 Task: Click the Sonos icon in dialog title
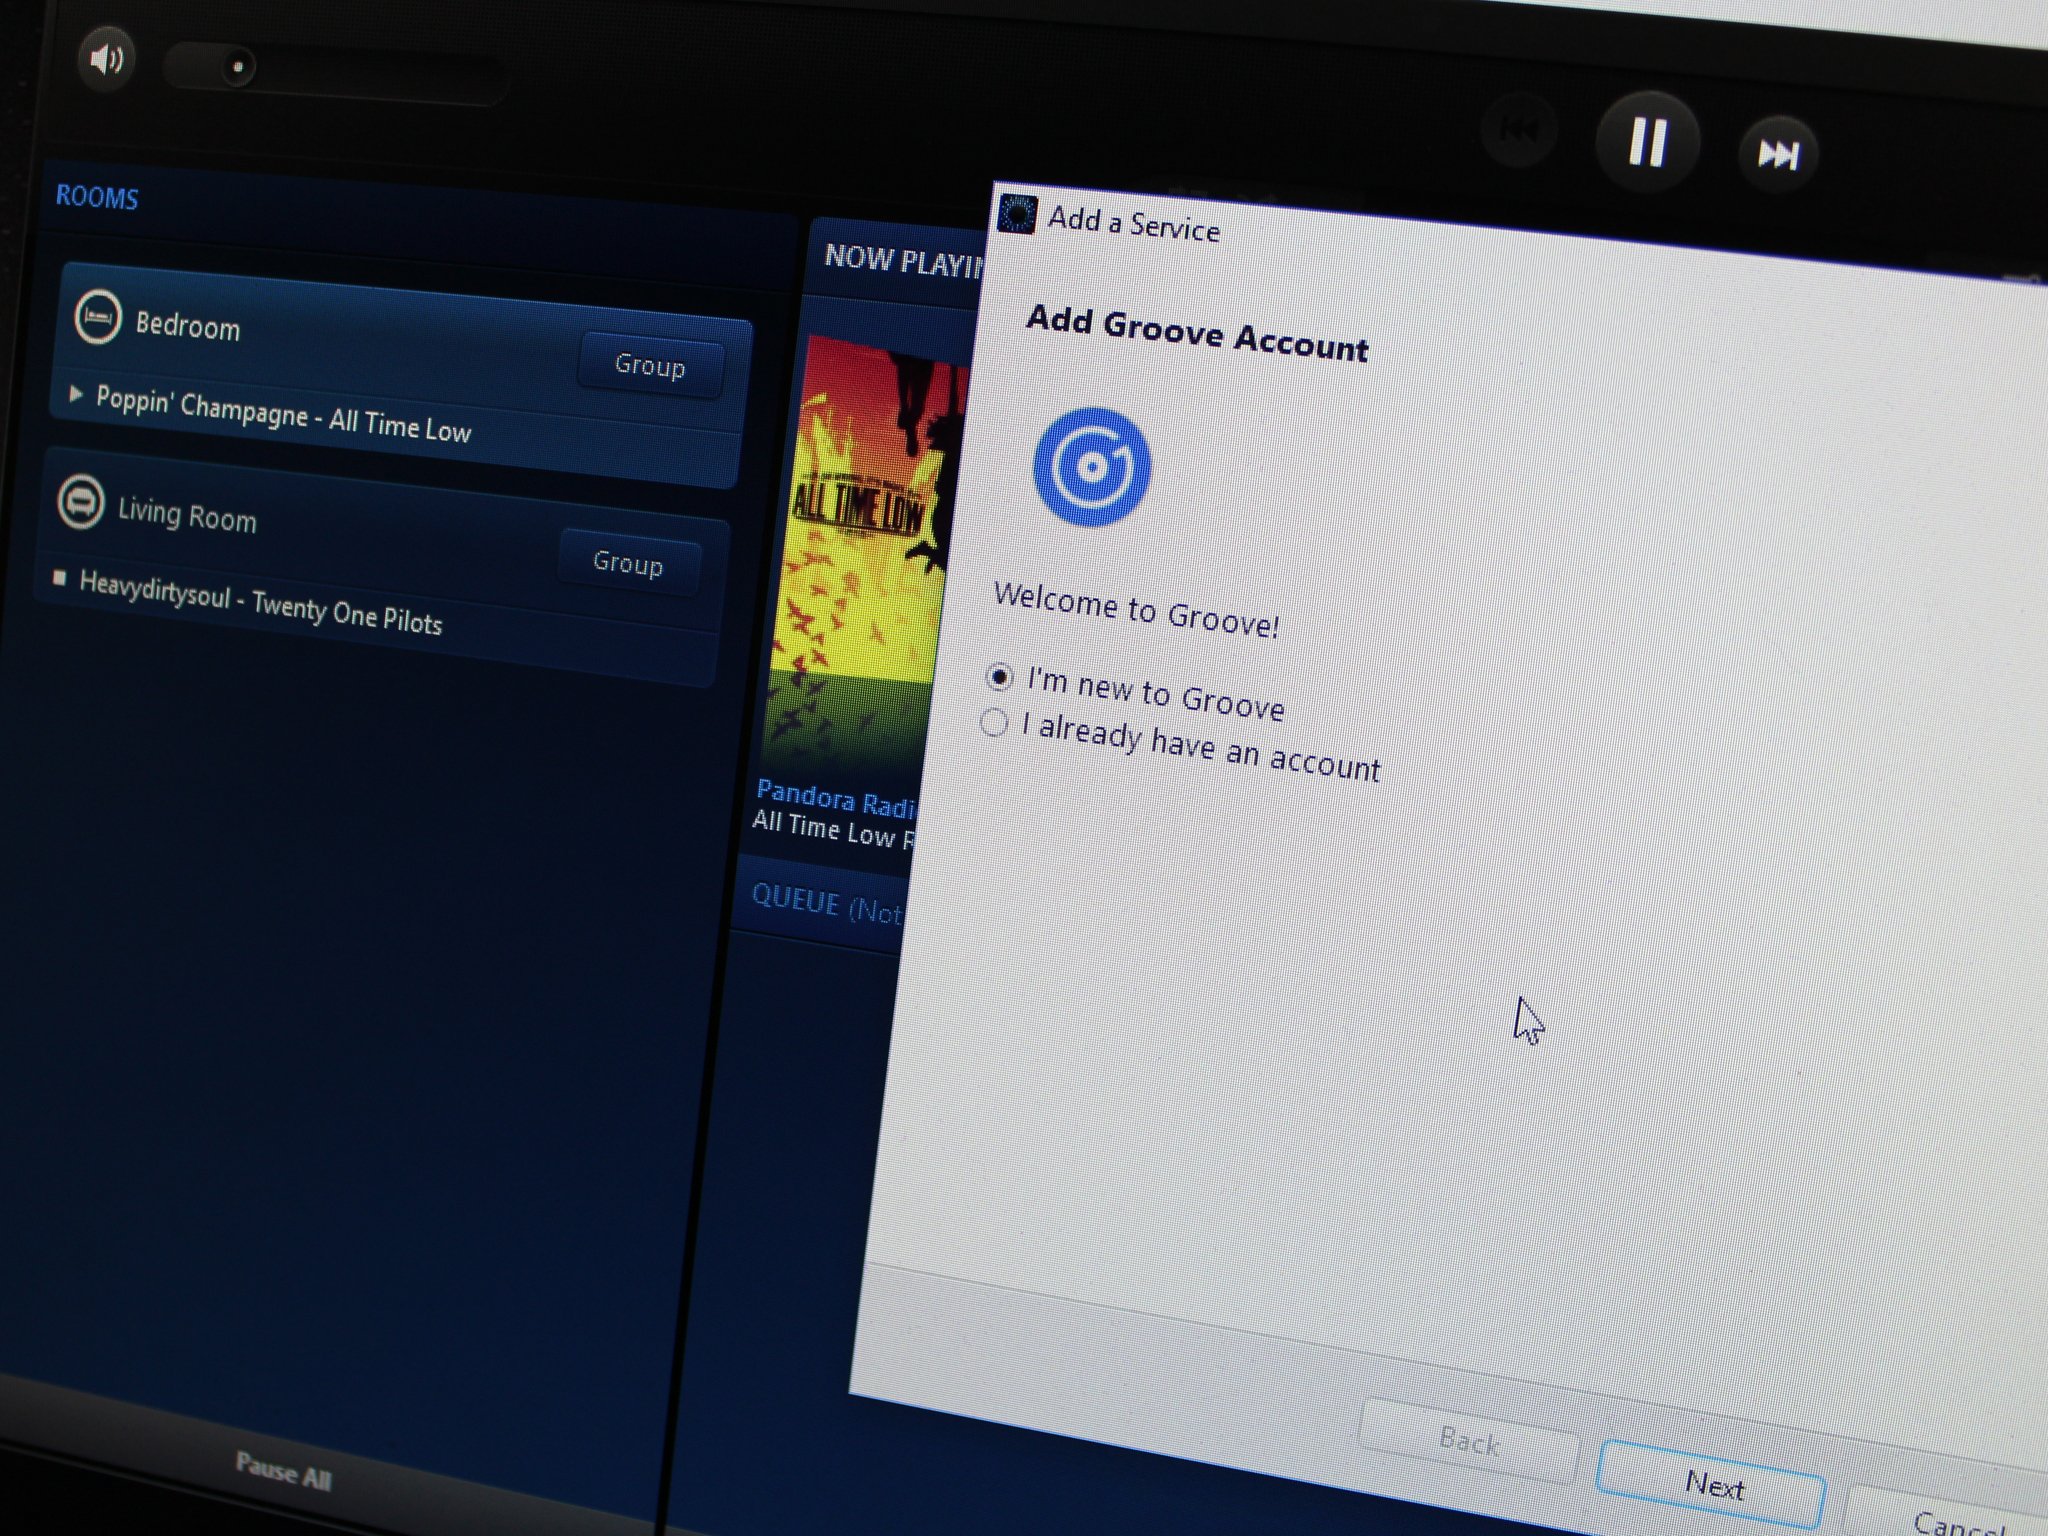pyautogui.click(x=1017, y=213)
